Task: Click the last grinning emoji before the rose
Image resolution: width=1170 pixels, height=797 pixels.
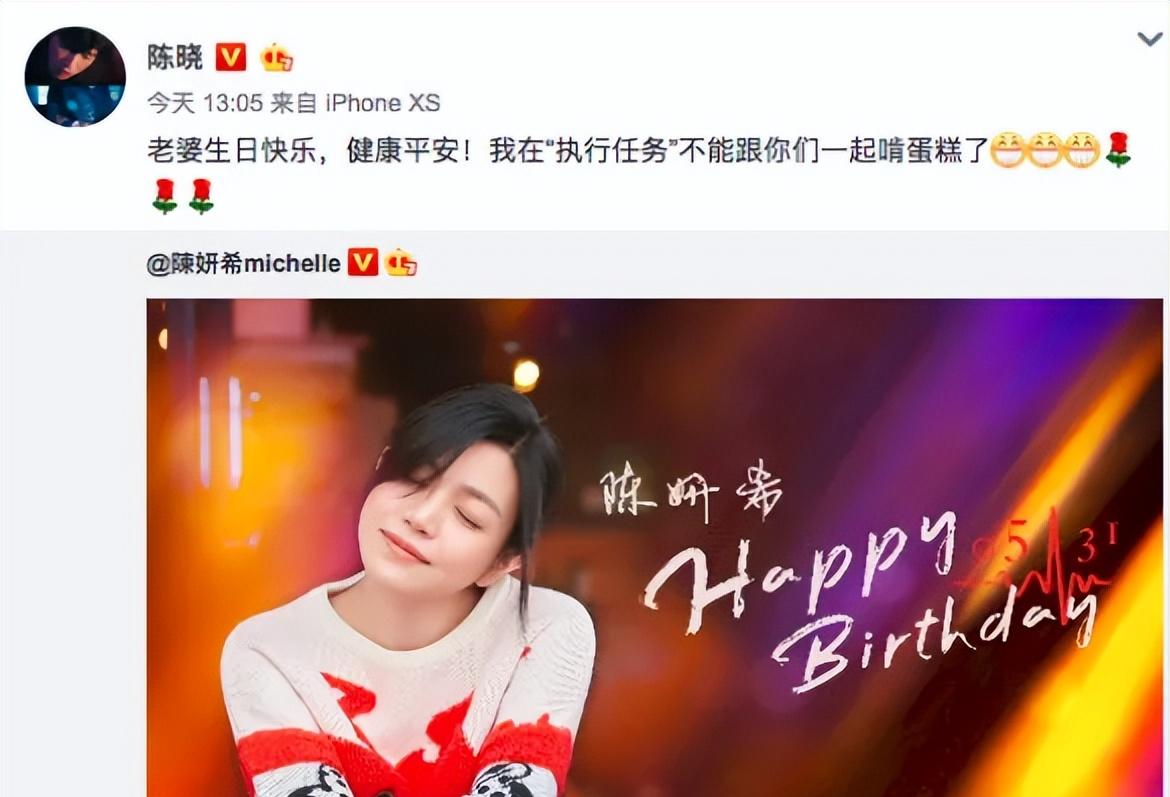Action: pos(1081,151)
